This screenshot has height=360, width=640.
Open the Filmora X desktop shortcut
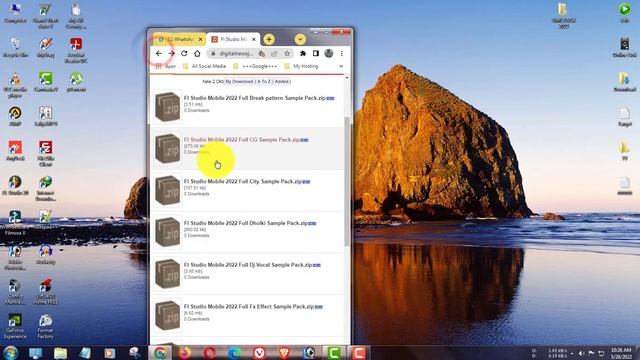click(x=15, y=223)
